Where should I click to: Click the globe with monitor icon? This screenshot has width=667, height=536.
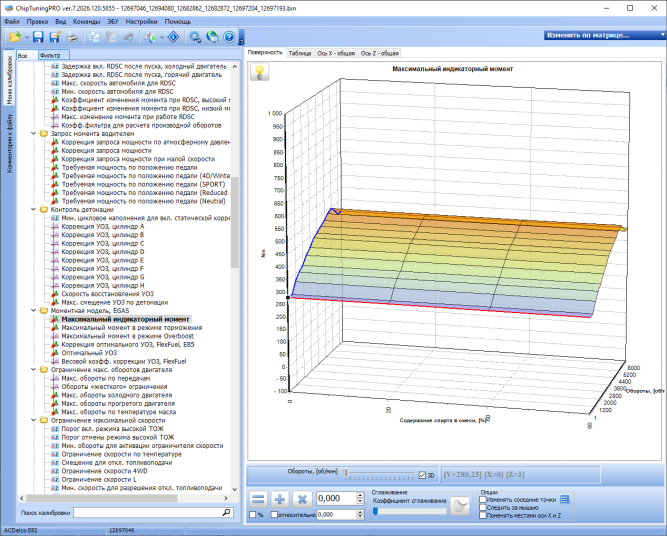click(212, 37)
